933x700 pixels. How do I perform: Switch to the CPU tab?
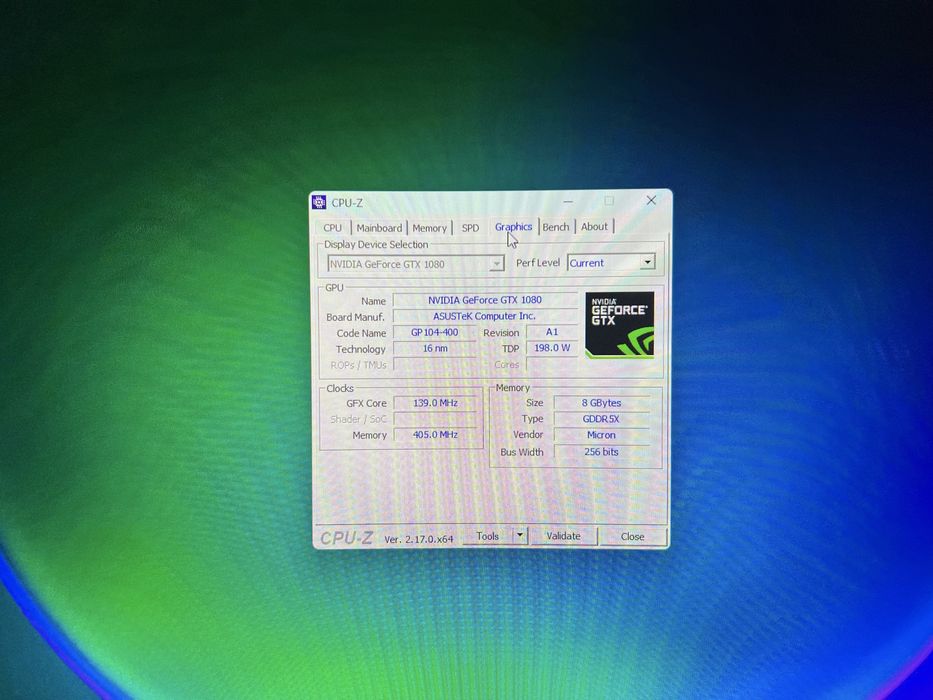(333, 228)
